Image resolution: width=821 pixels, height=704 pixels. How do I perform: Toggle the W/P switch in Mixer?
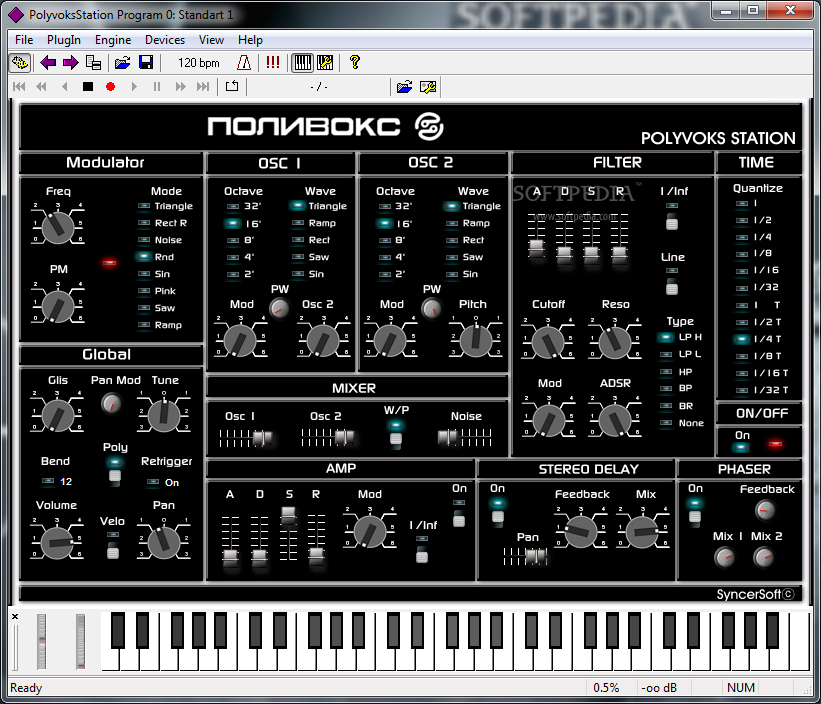[x=396, y=434]
